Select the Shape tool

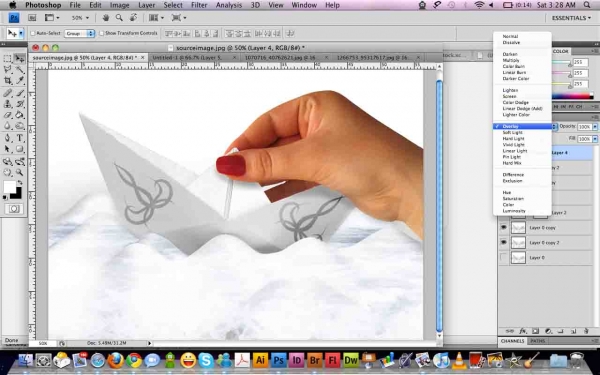click(x=20, y=149)
